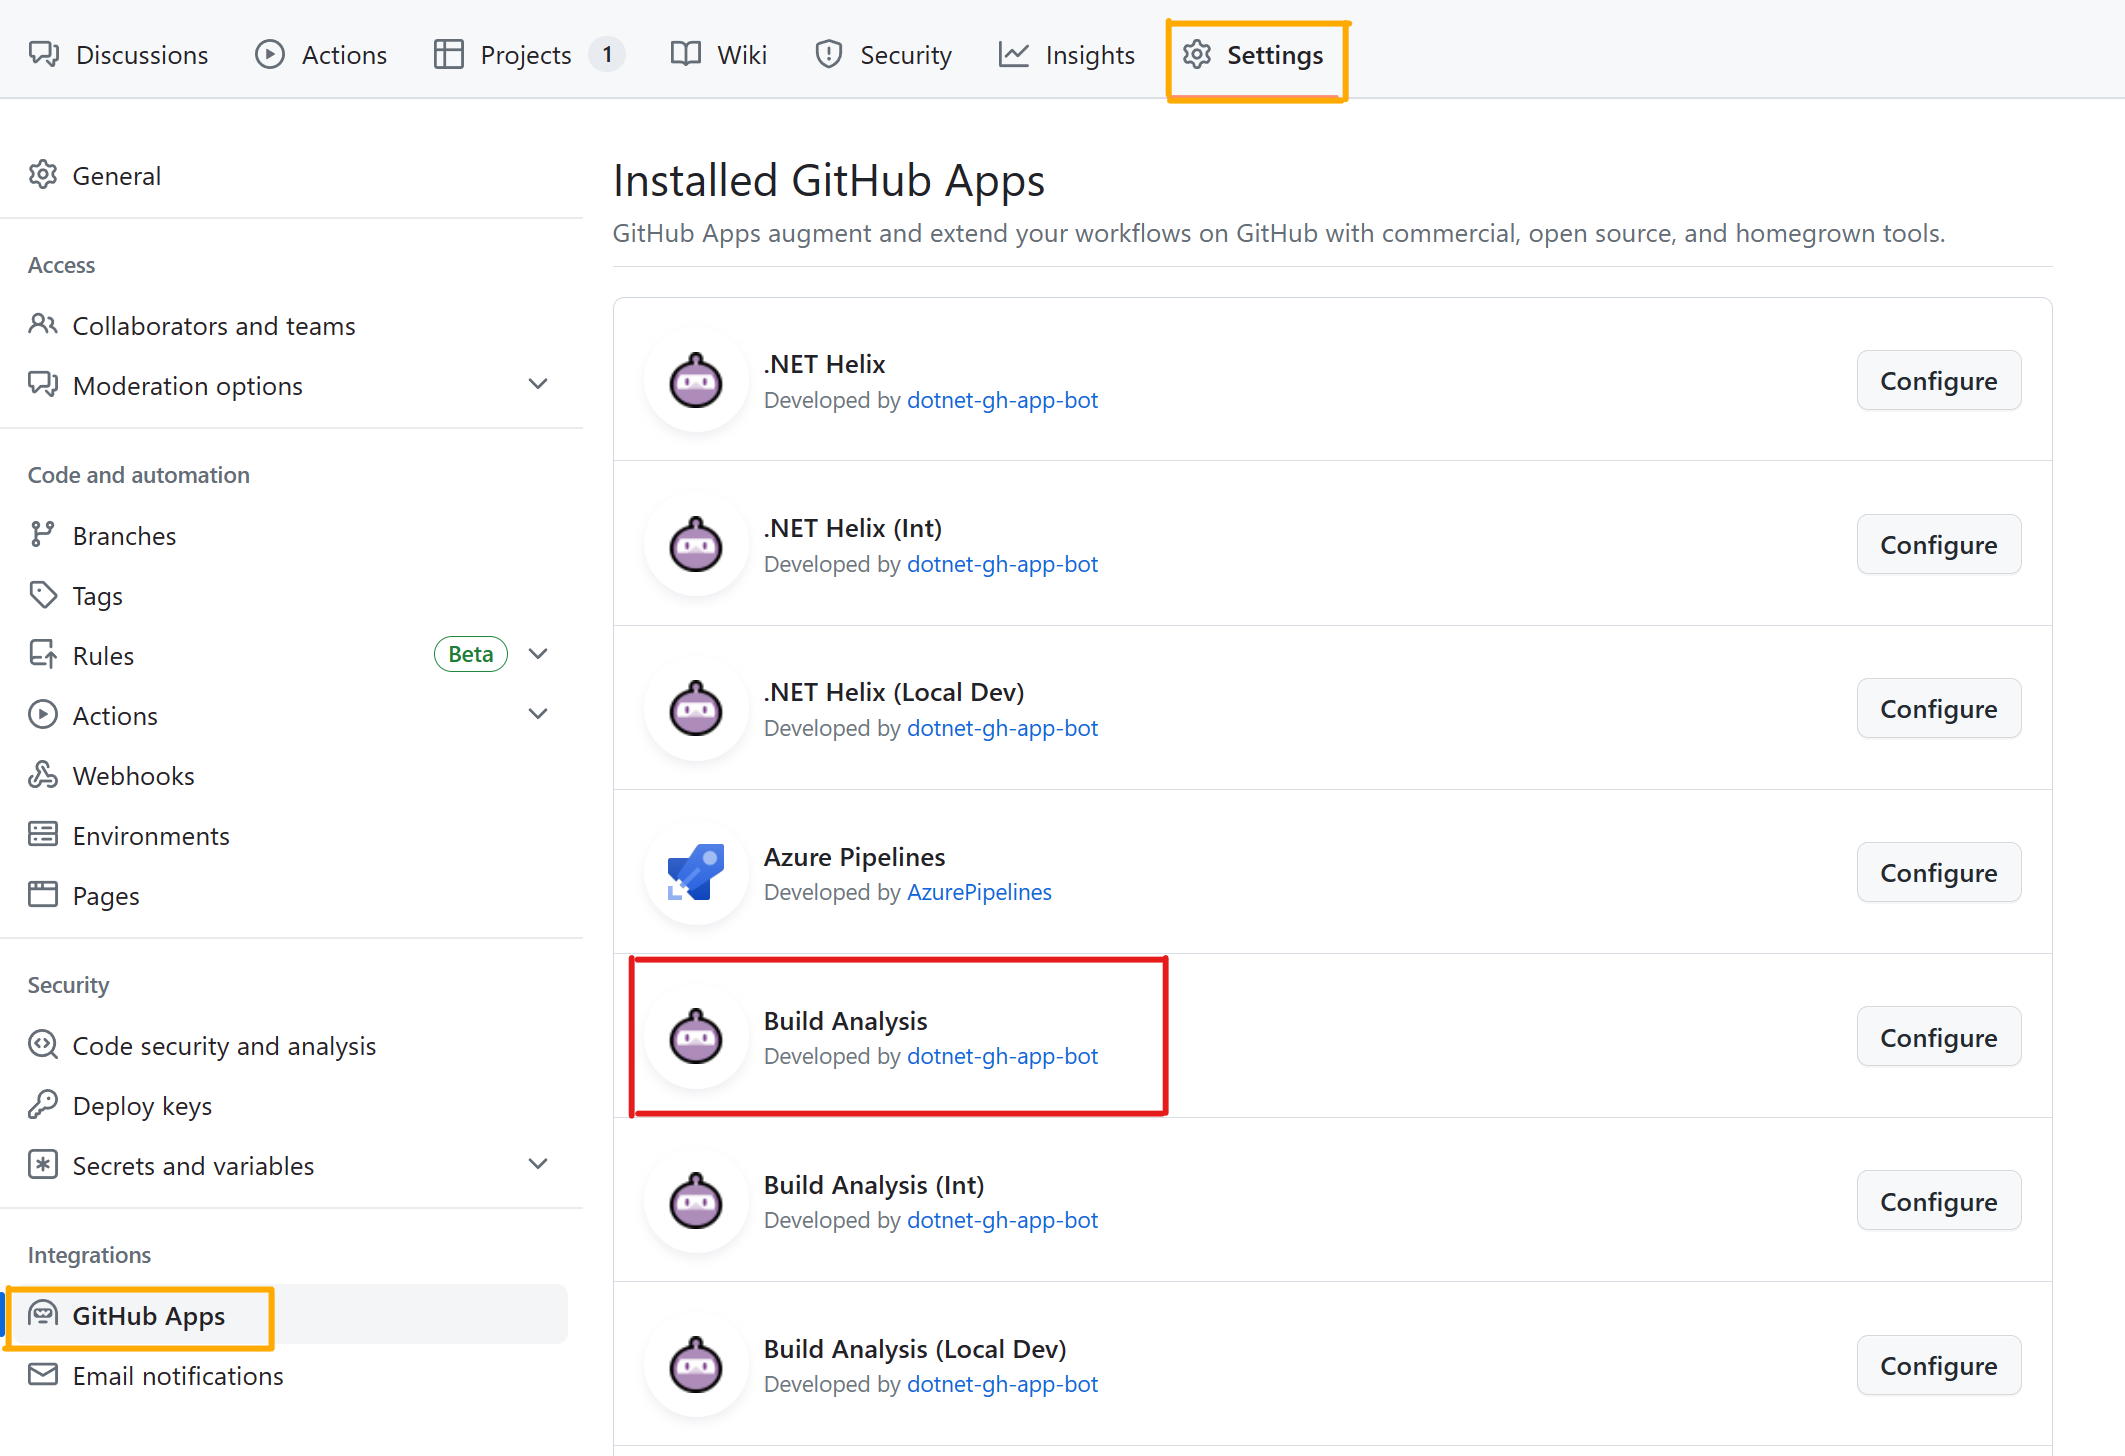Viewport: 2125px width, 1456px height.
Task: Configure the .NET Helix (Int) app
Action: click(x=1938, y=545)
